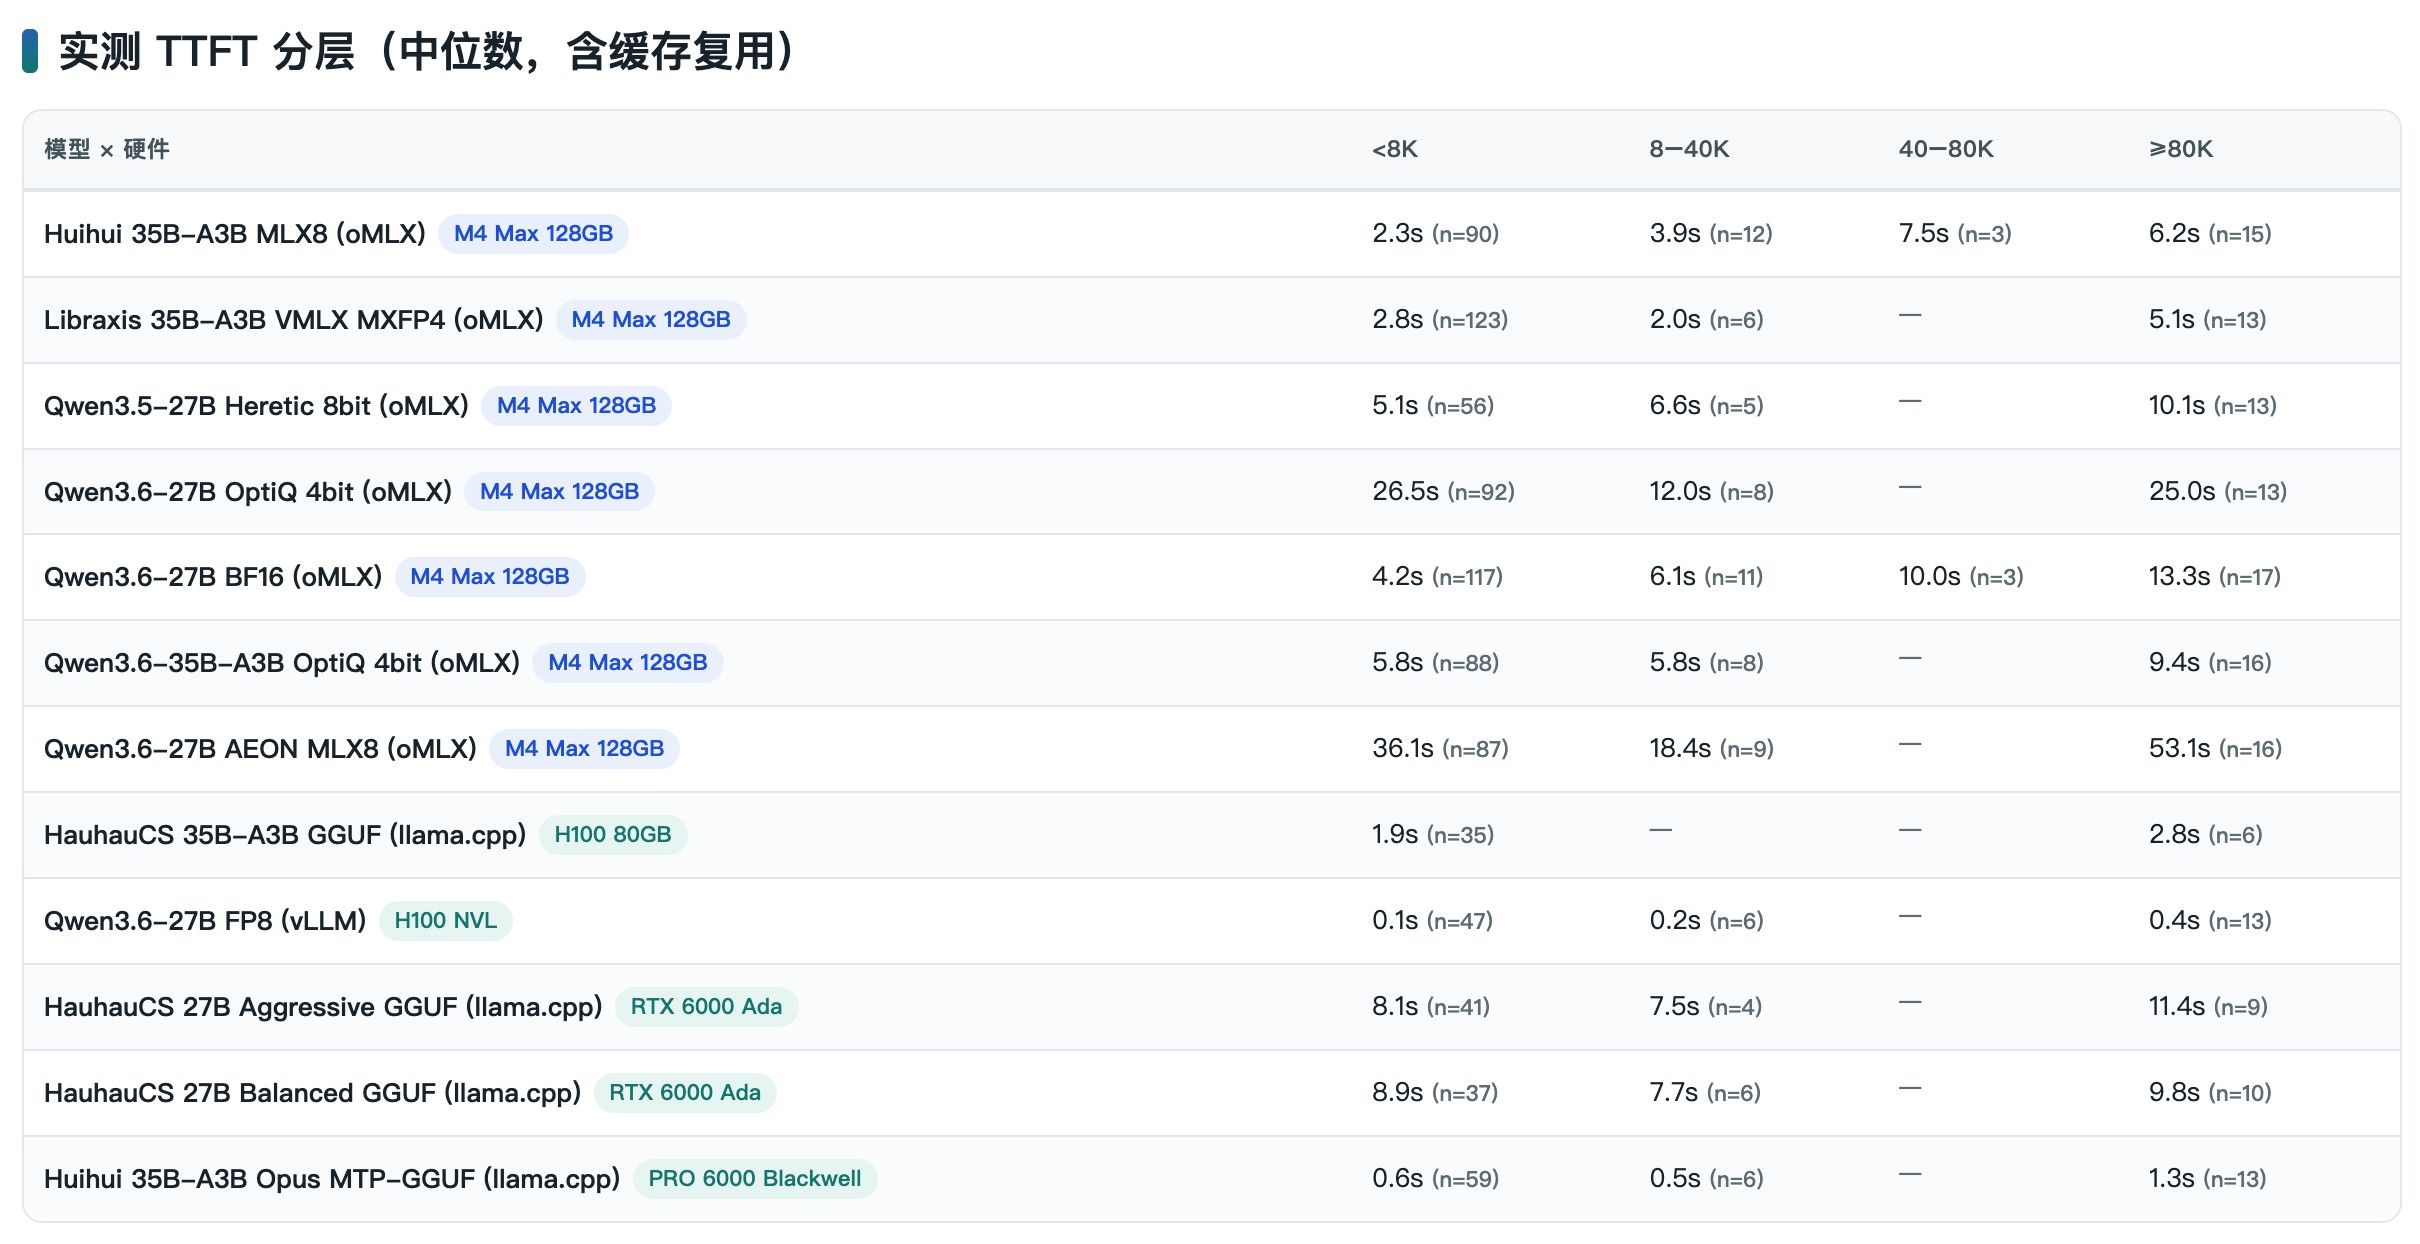Click the cell "10.1s (n=13)"

2213,406
